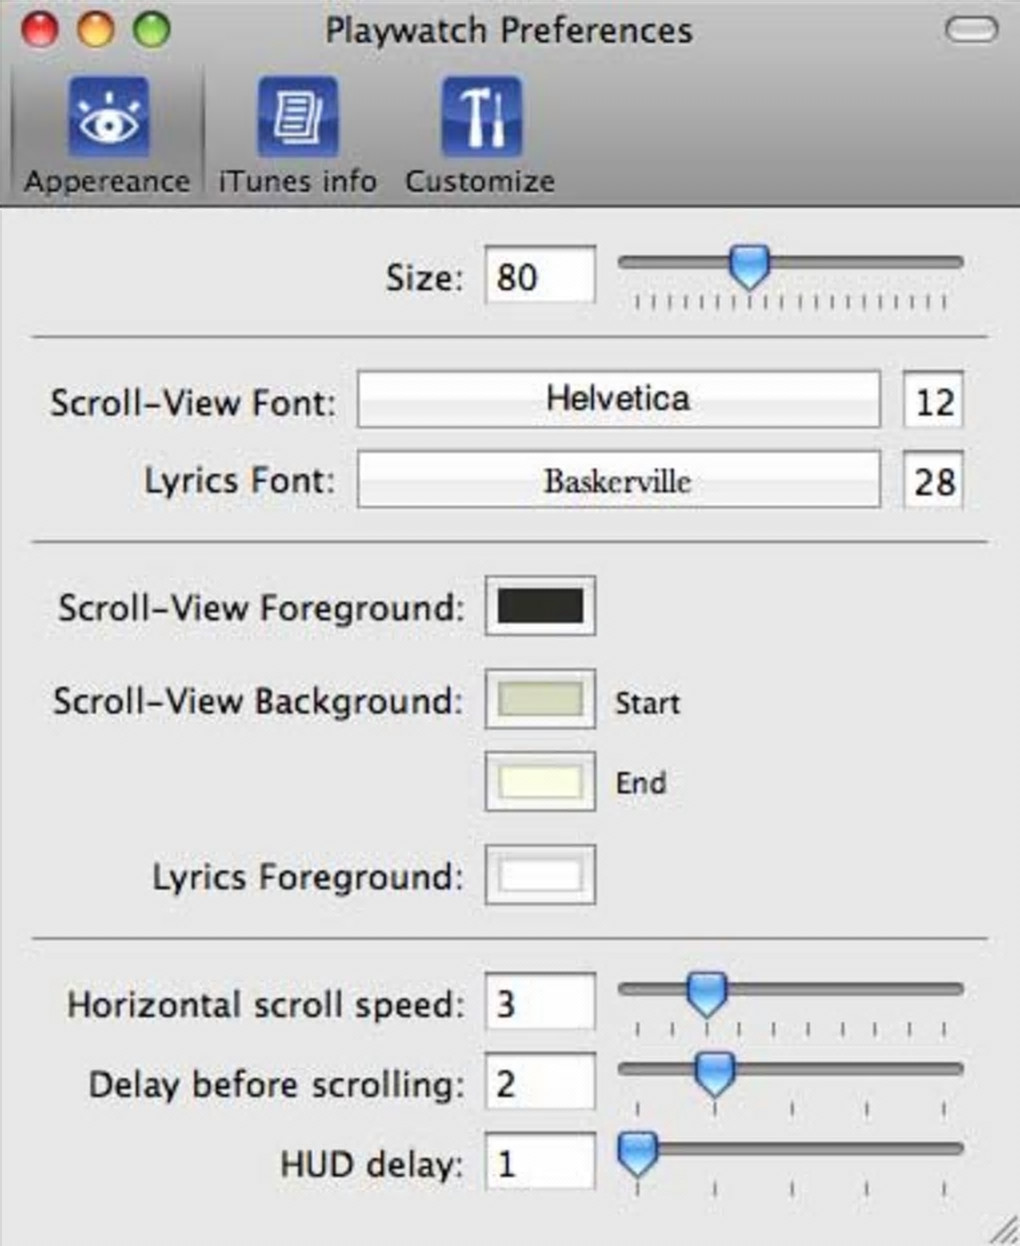Click the toolbar toggle pill button
This screenshot has height=1246, width=1020.
(971, 30)
